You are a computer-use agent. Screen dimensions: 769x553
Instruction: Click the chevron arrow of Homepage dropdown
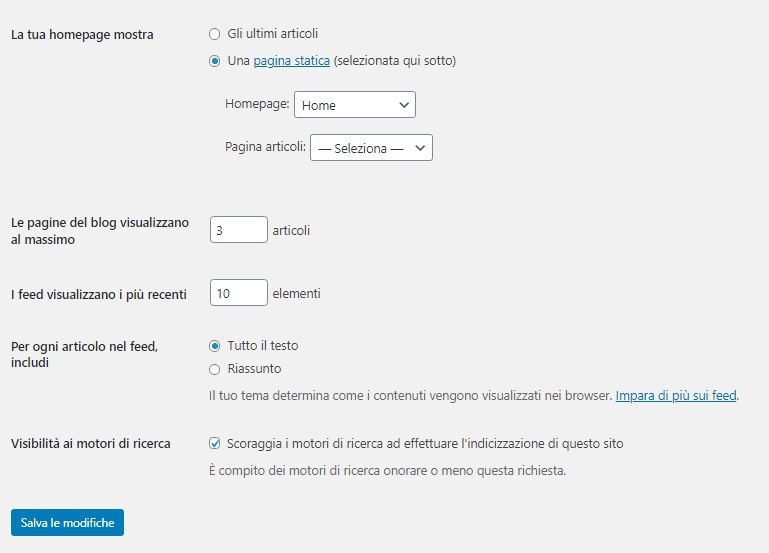pyautogui.click(x=404, y=105)
